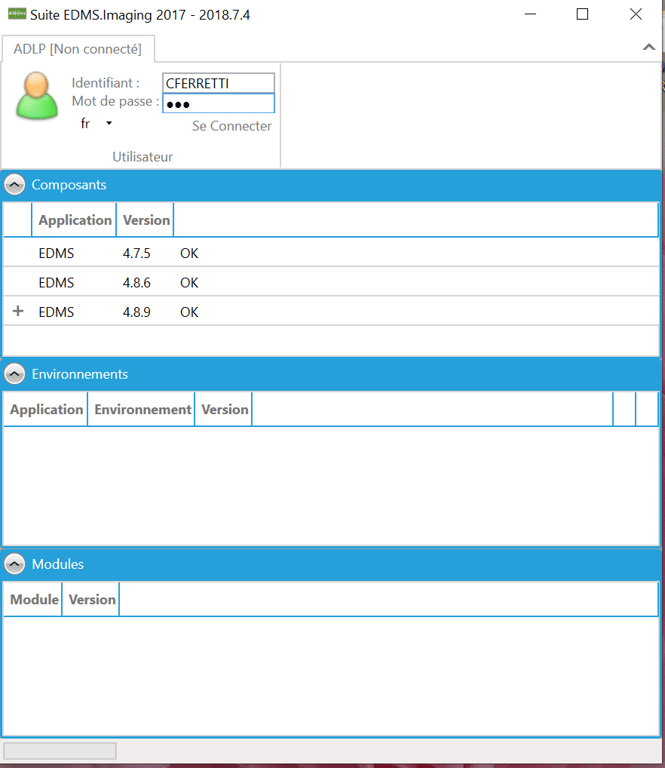
Task: Focus the Mot de passe field
Action: (218, 103)
